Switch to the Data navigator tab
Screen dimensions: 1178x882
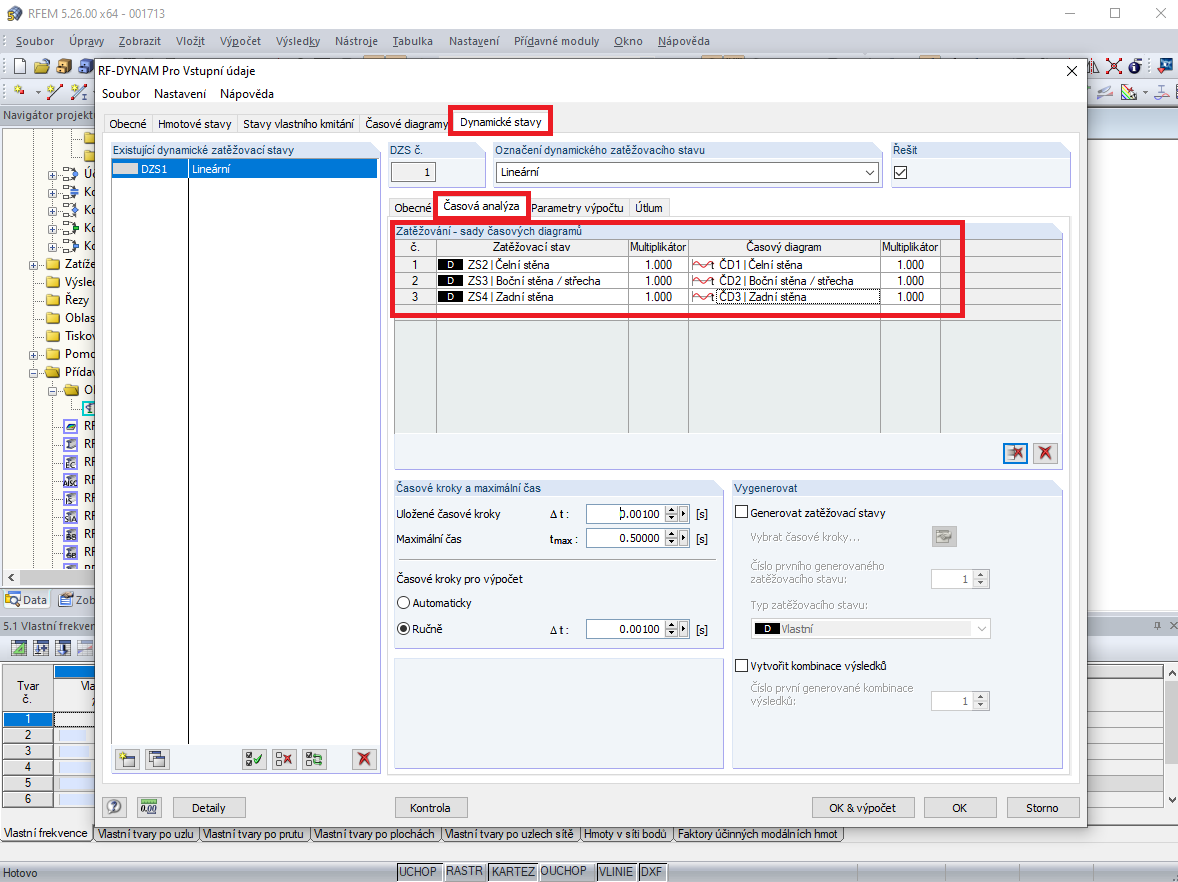26,600
